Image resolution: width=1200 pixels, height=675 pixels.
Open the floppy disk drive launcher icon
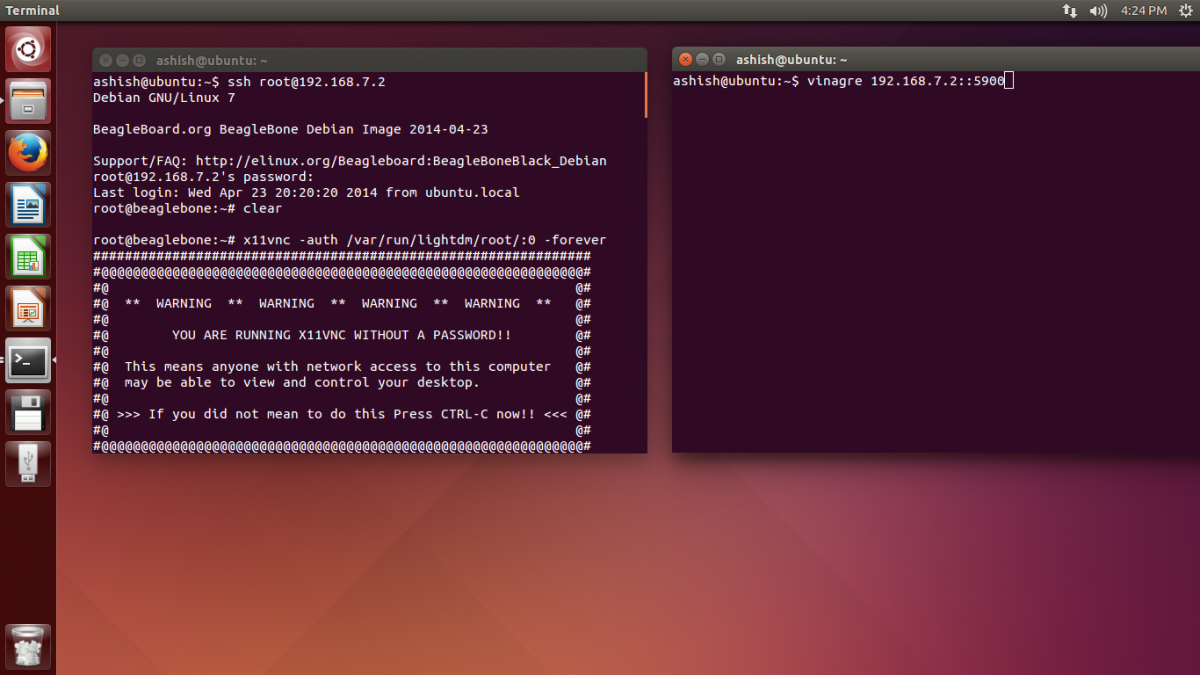pyautogui.click(x=27, y=412)
